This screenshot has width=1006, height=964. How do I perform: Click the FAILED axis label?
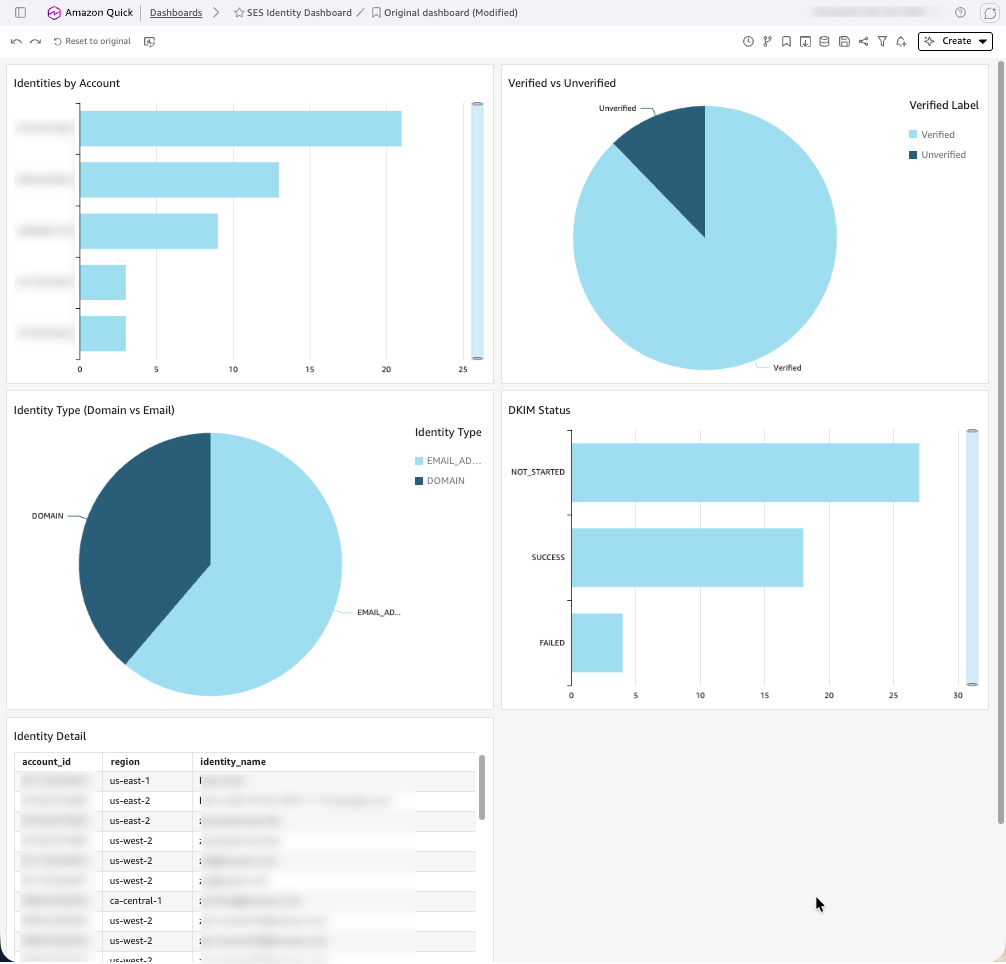tap(552, 643)
